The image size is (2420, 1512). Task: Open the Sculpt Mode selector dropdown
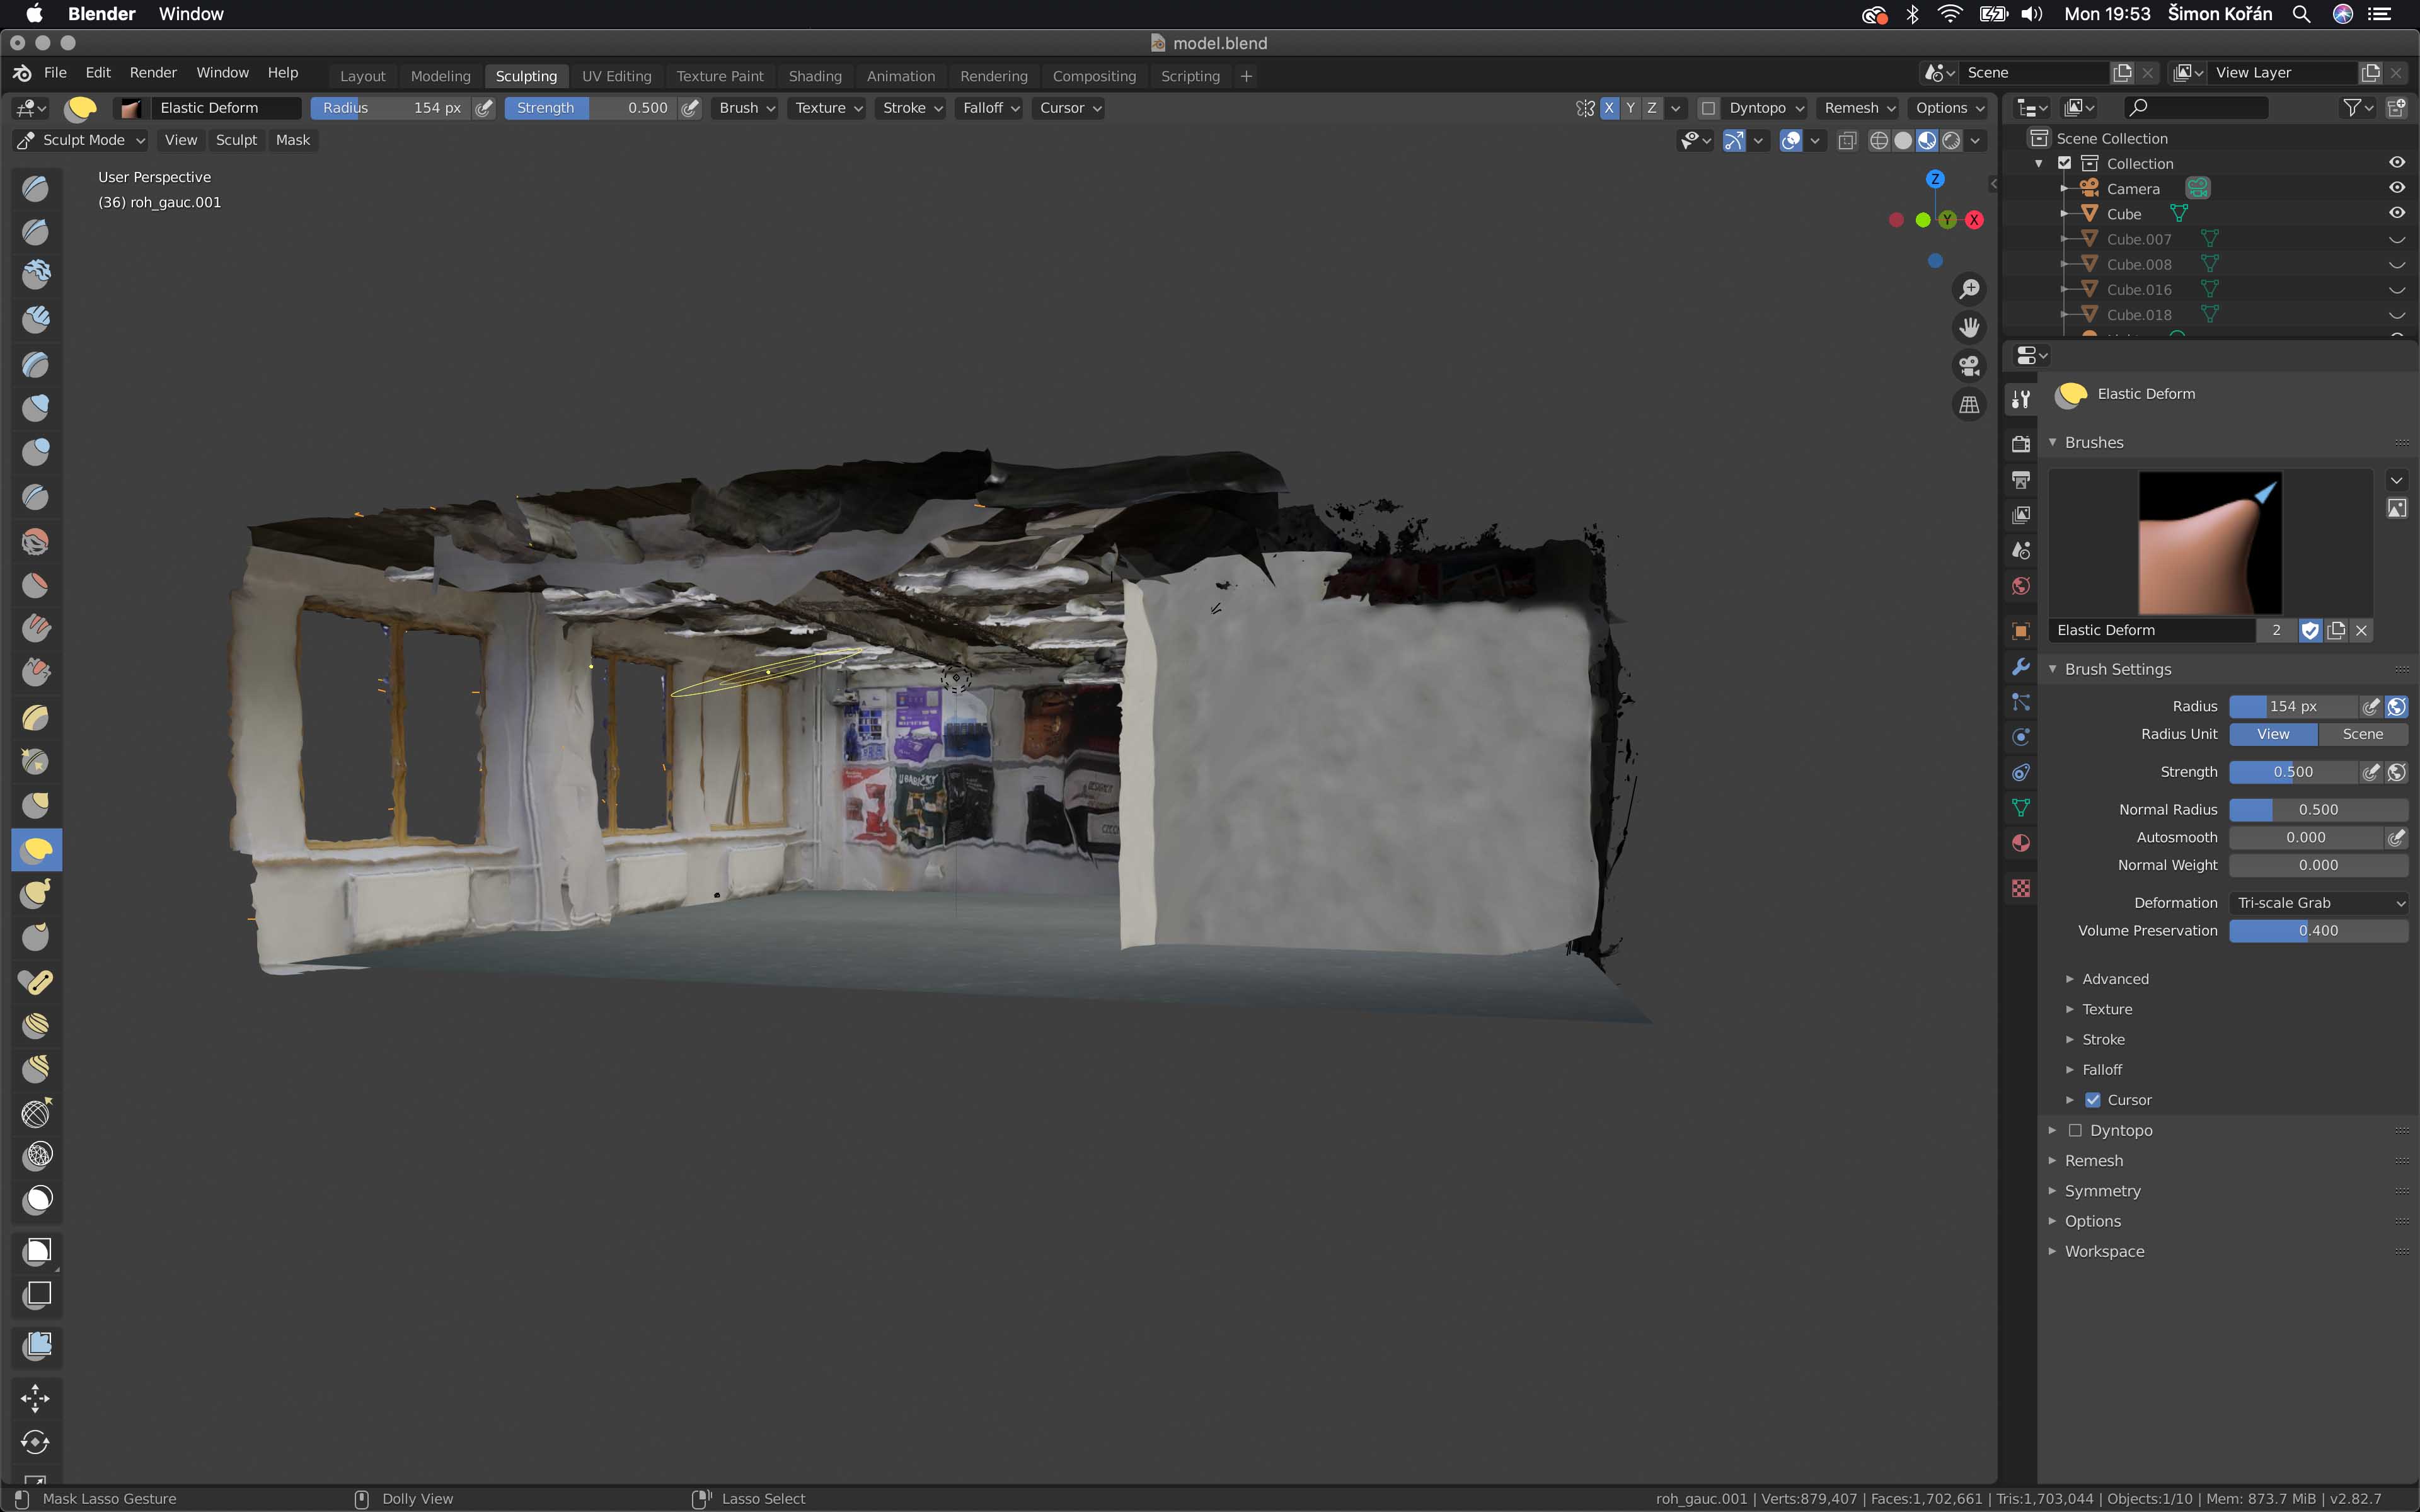(82, 140)
